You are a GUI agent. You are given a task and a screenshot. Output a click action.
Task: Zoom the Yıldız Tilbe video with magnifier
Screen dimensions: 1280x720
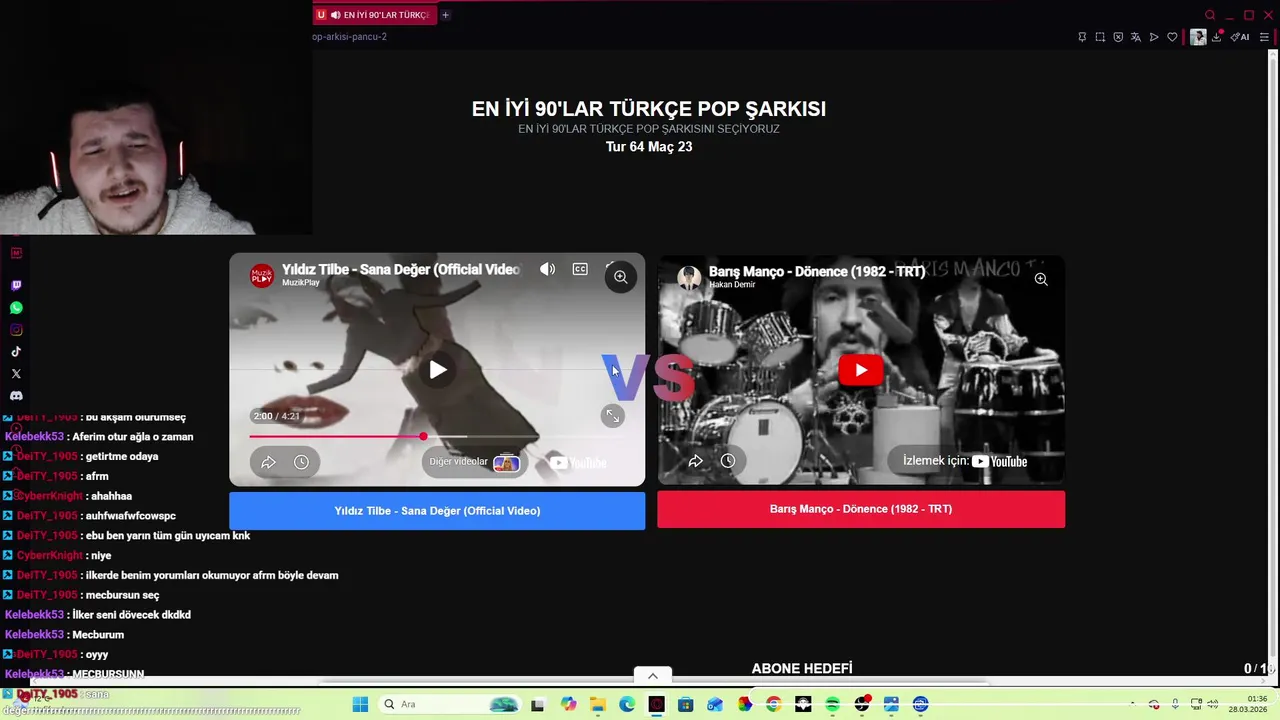coord(621,277)
